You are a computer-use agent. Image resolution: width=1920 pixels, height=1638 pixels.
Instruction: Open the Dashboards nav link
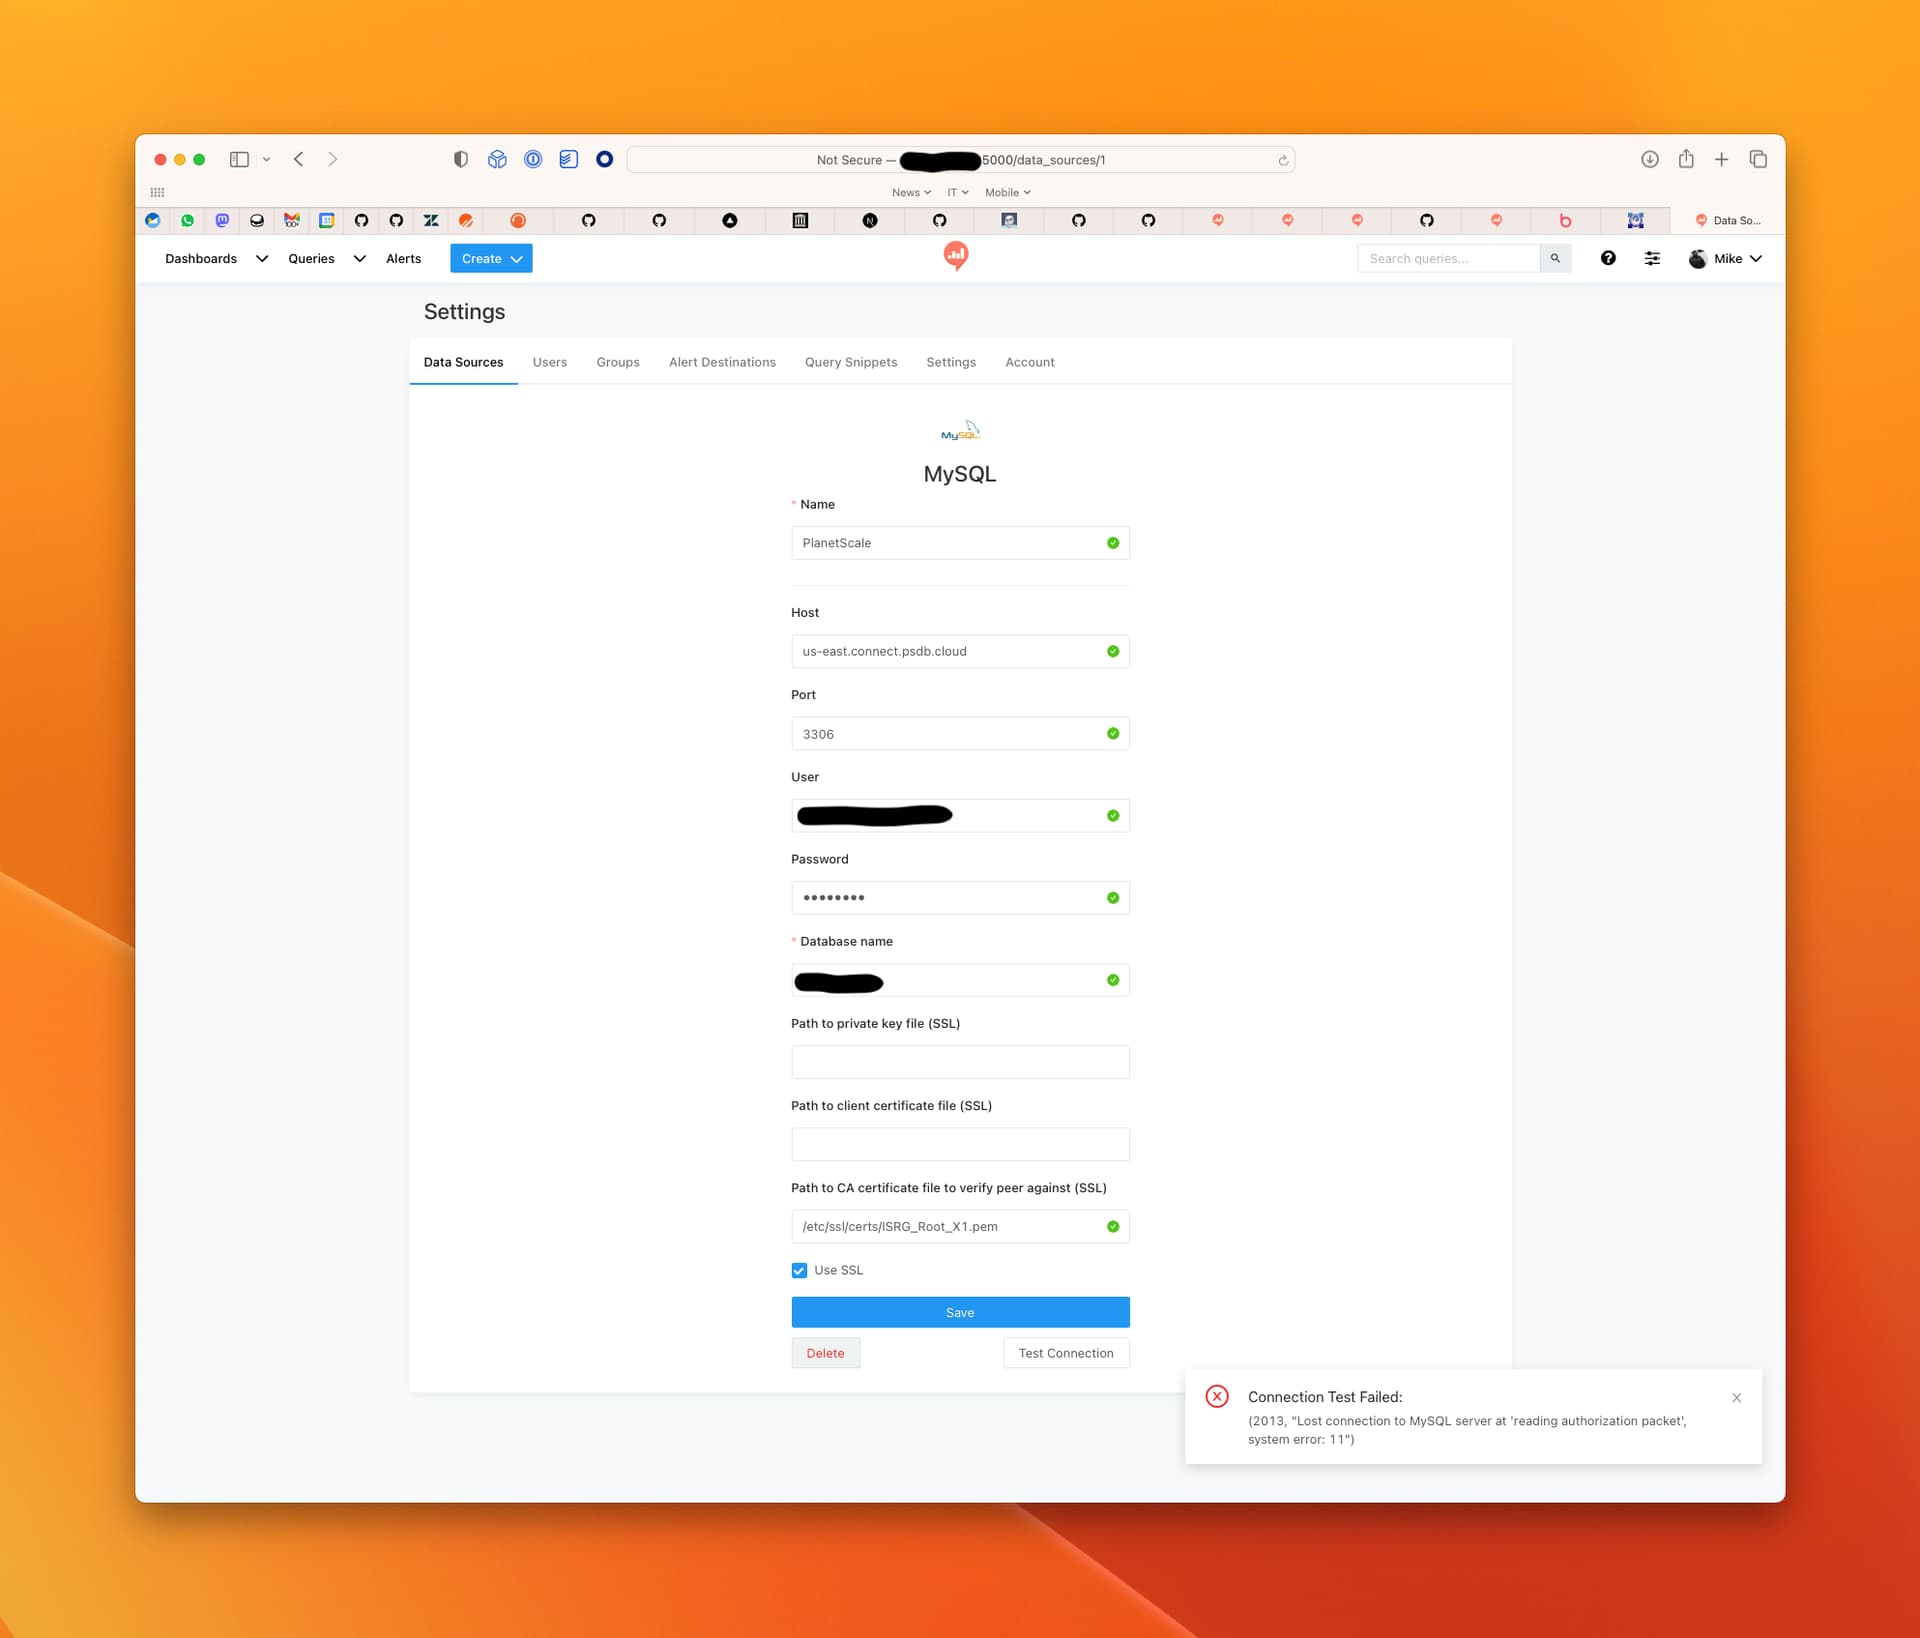(201, 259)
